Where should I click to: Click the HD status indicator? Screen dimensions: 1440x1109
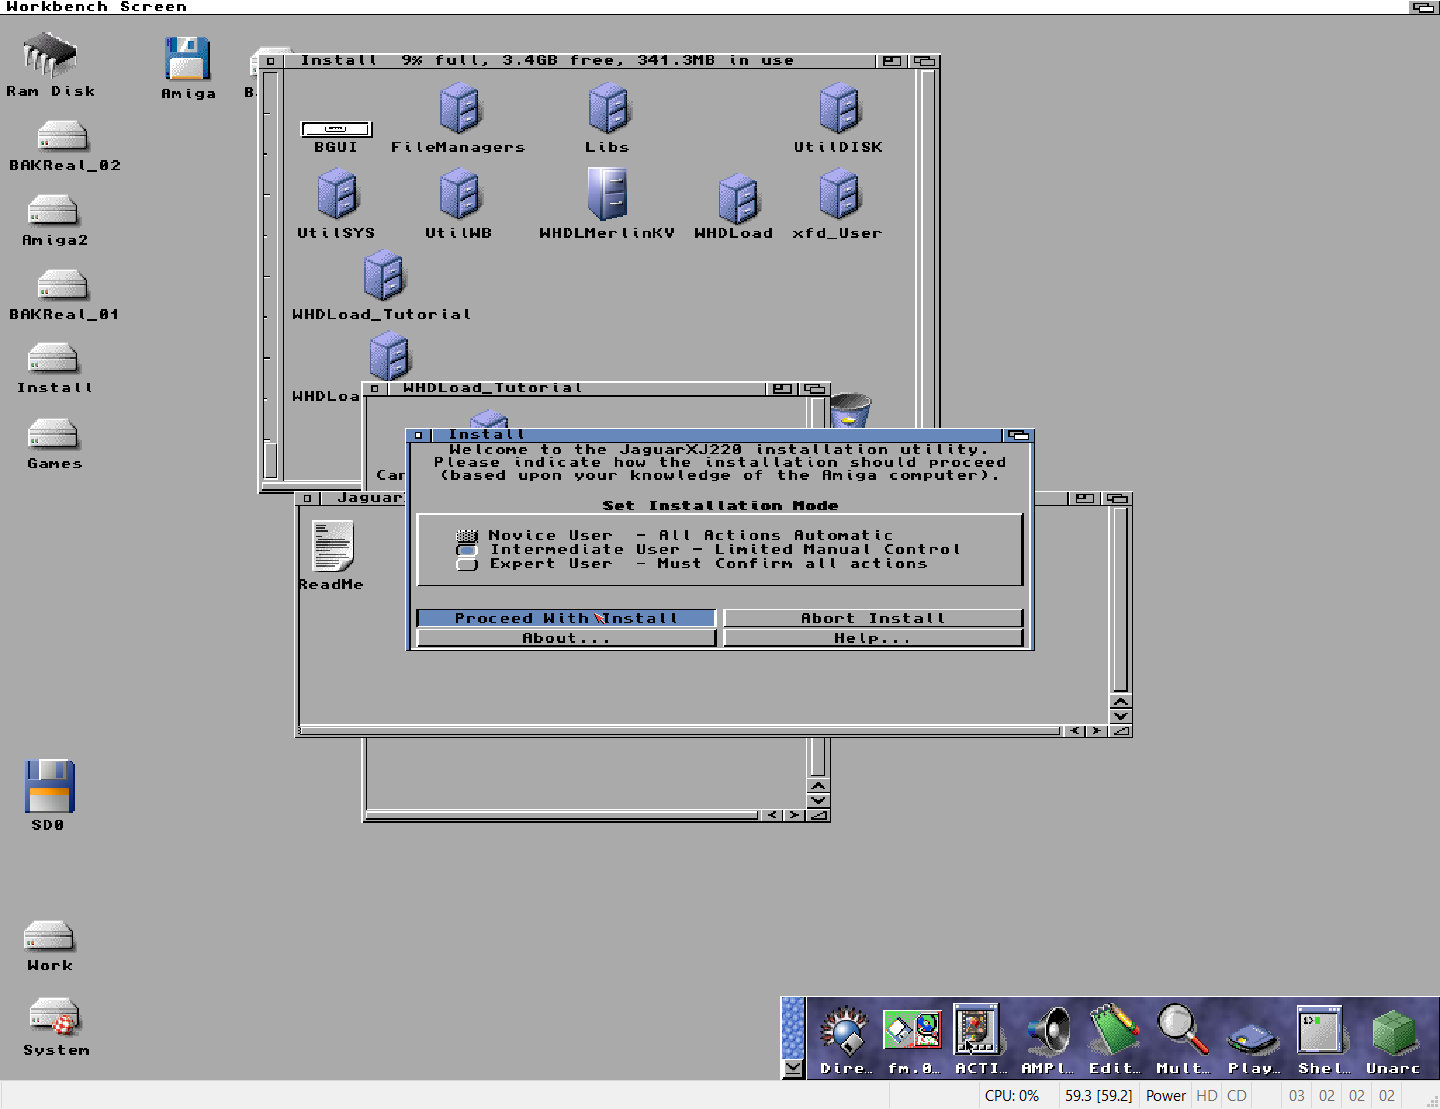(1207, 1096)
